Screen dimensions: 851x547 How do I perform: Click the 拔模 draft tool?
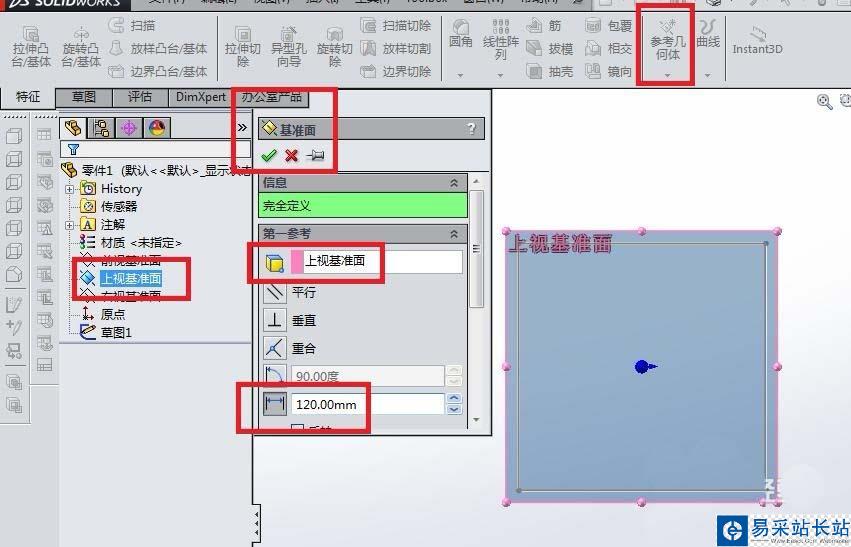(x=550, y=48)
